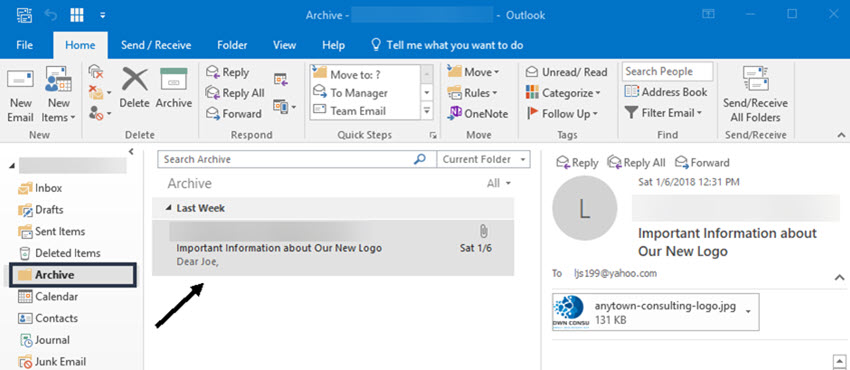The width and height of the screenshot is (850, 370).
Task: Select the Important Information about Our New Logo email
Action: click(333, 248)
